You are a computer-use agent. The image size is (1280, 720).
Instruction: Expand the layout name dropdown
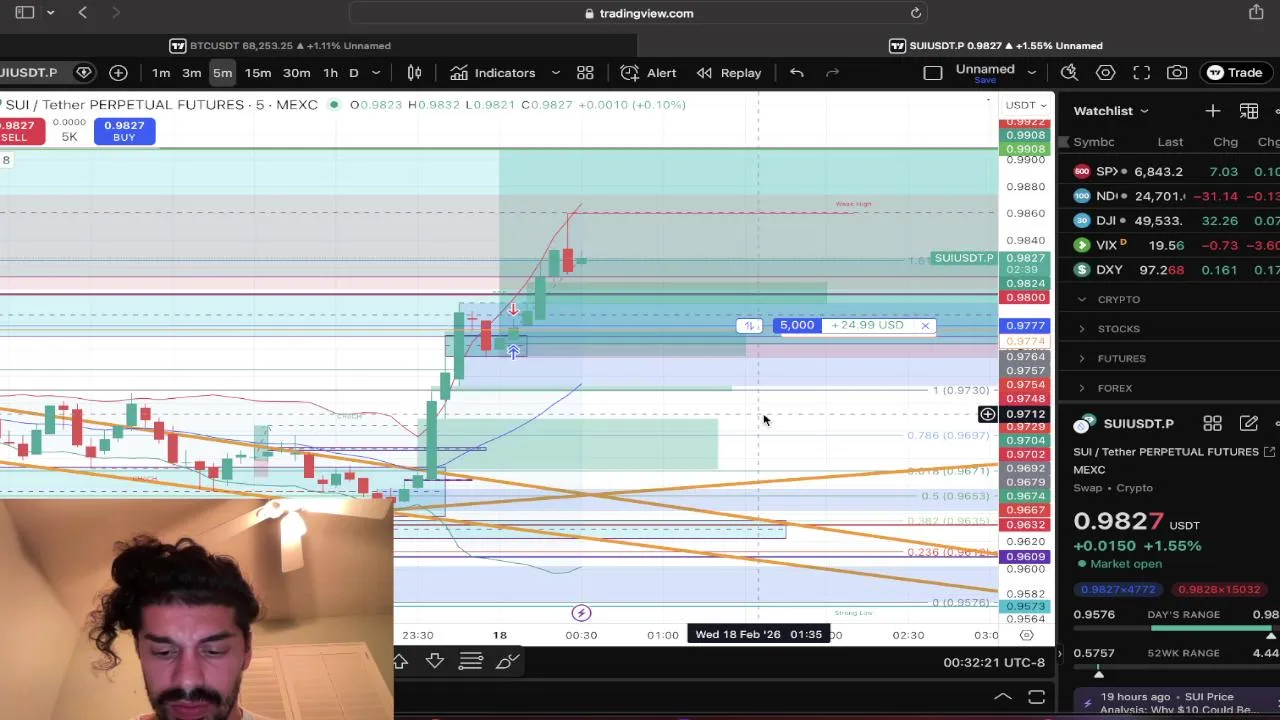click(1032, 73)
